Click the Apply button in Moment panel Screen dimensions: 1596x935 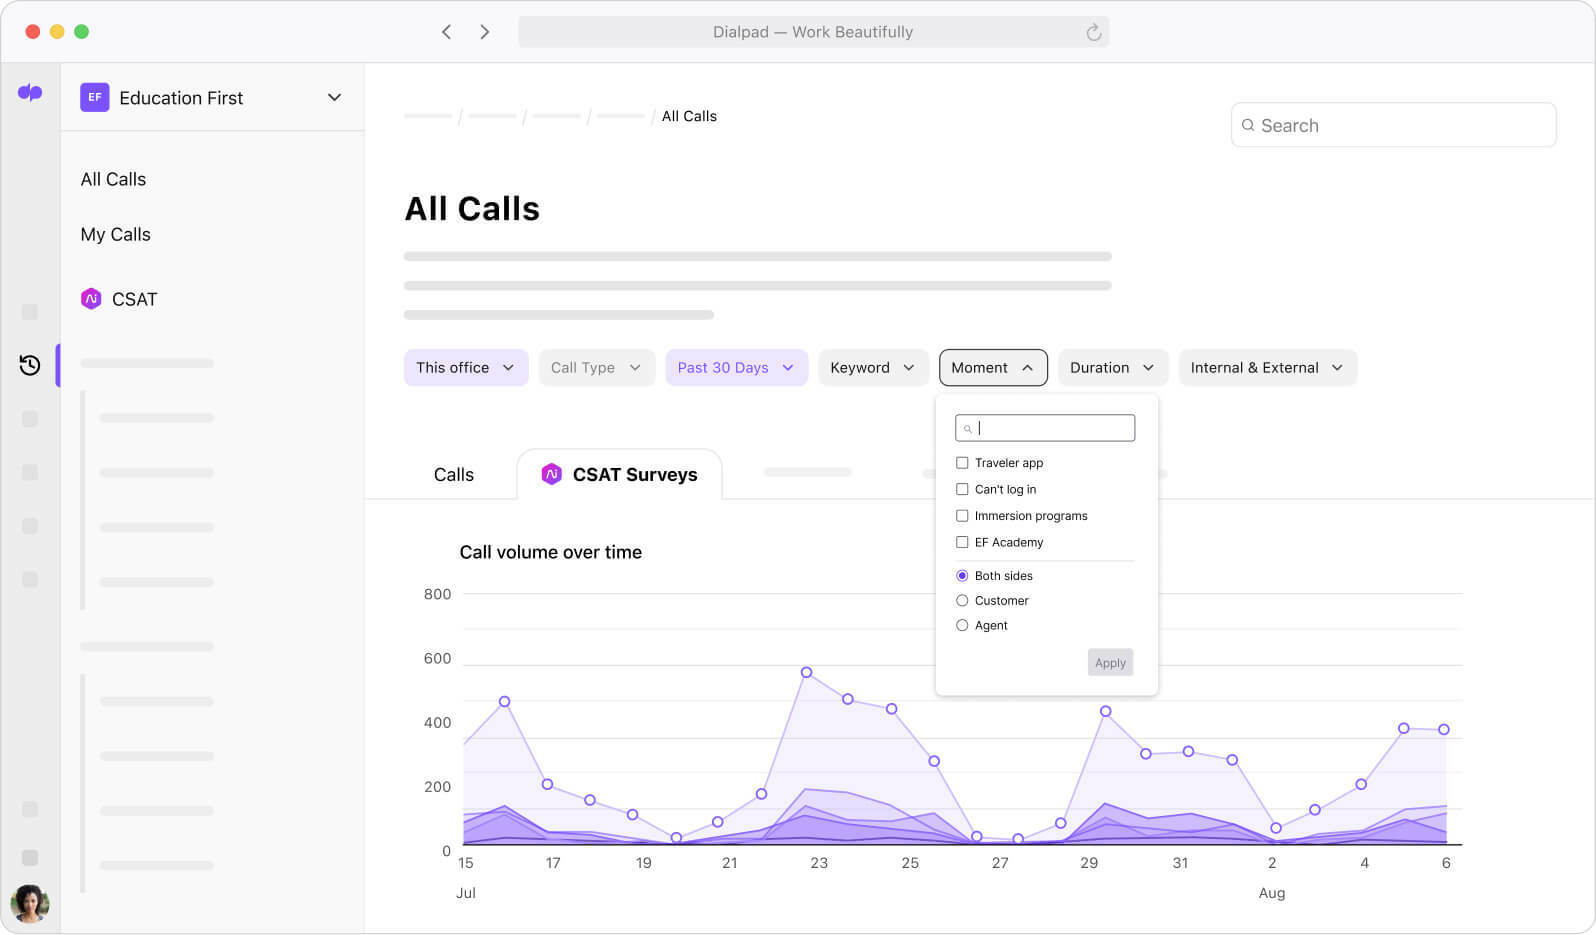pos(1110,662)
